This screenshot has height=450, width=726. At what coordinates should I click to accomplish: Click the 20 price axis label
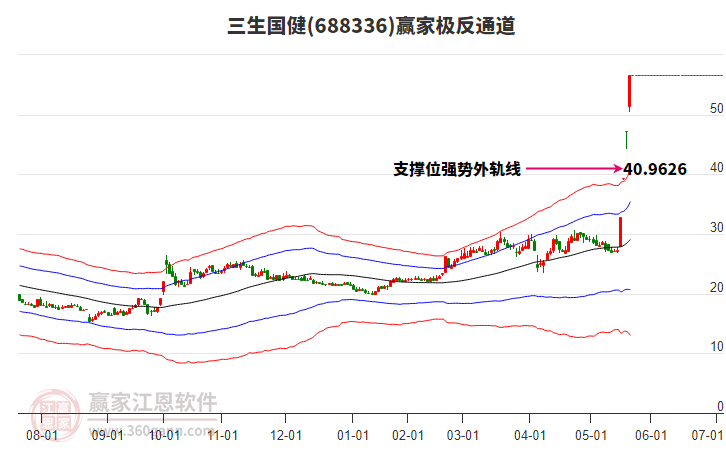pyautogui.click(x=716, y=287)
